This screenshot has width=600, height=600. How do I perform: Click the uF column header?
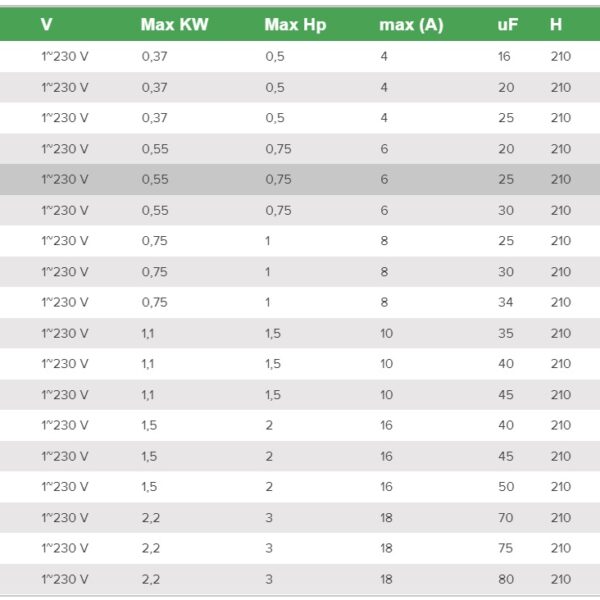507,25
